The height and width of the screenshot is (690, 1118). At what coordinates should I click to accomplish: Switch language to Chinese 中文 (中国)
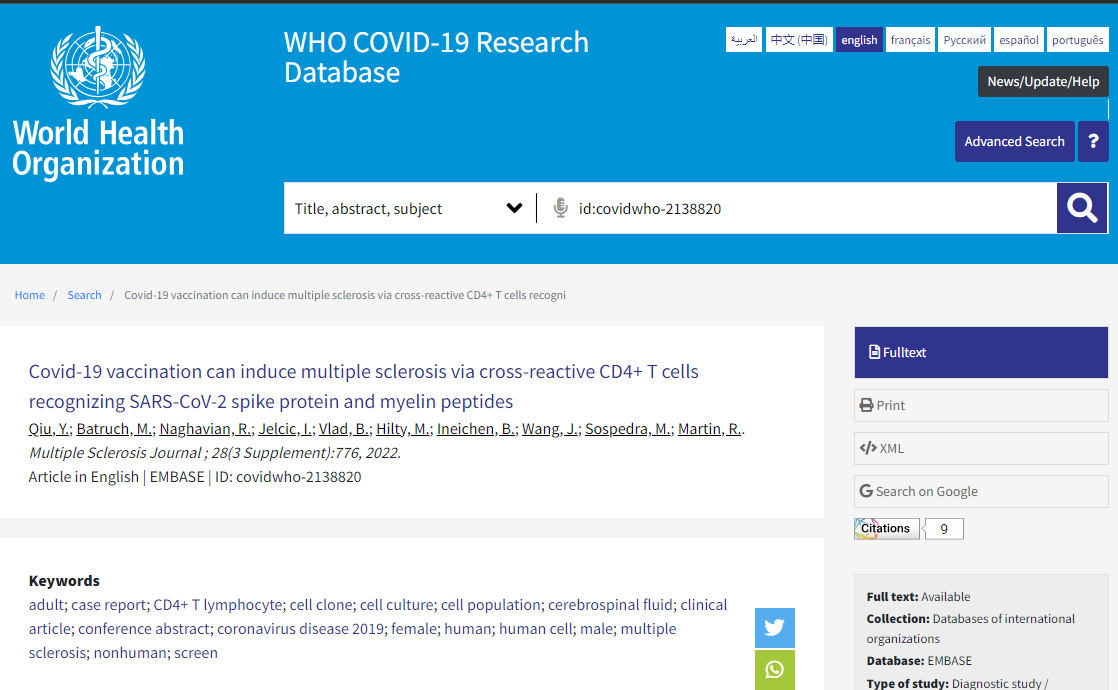pyautogui.click(x=799, y=40)
